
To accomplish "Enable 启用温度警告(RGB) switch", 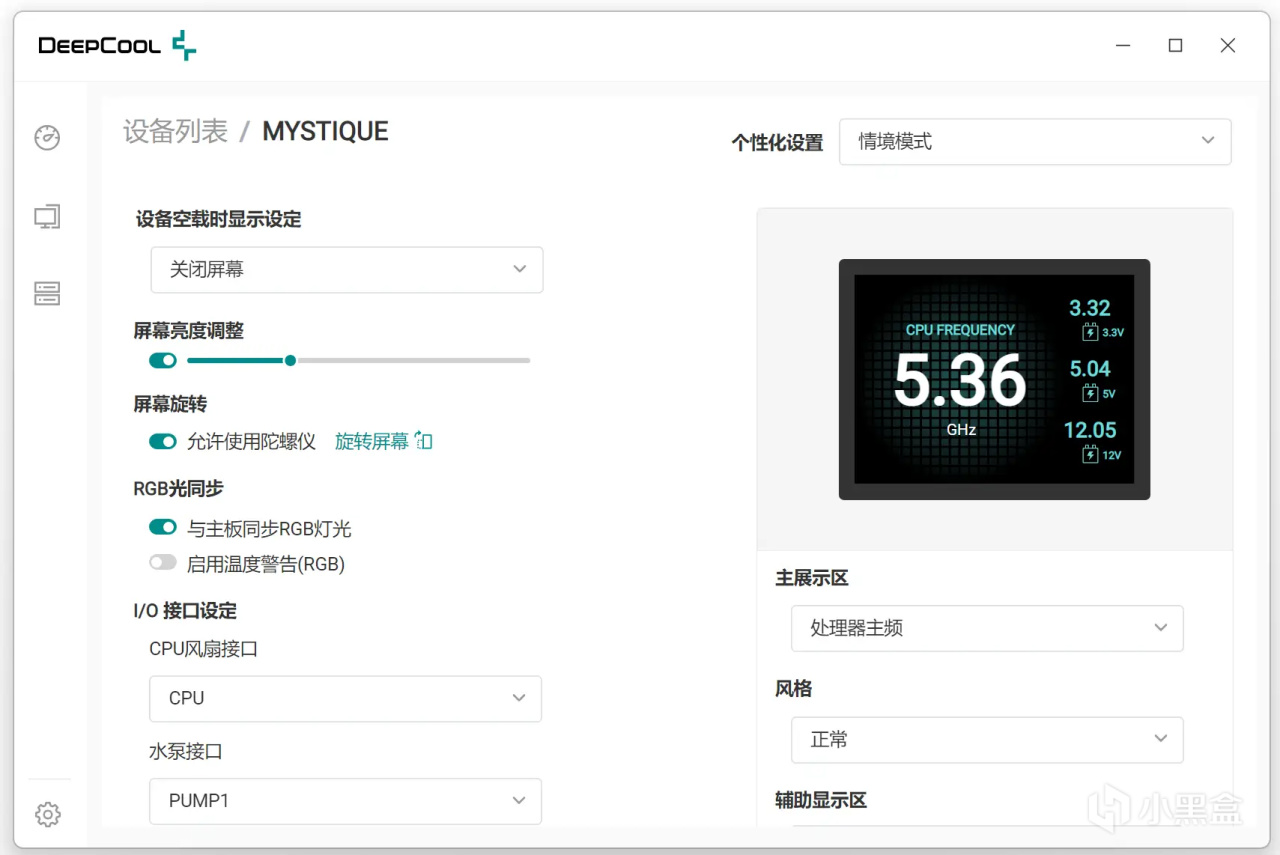I will (x=163, y=563).
